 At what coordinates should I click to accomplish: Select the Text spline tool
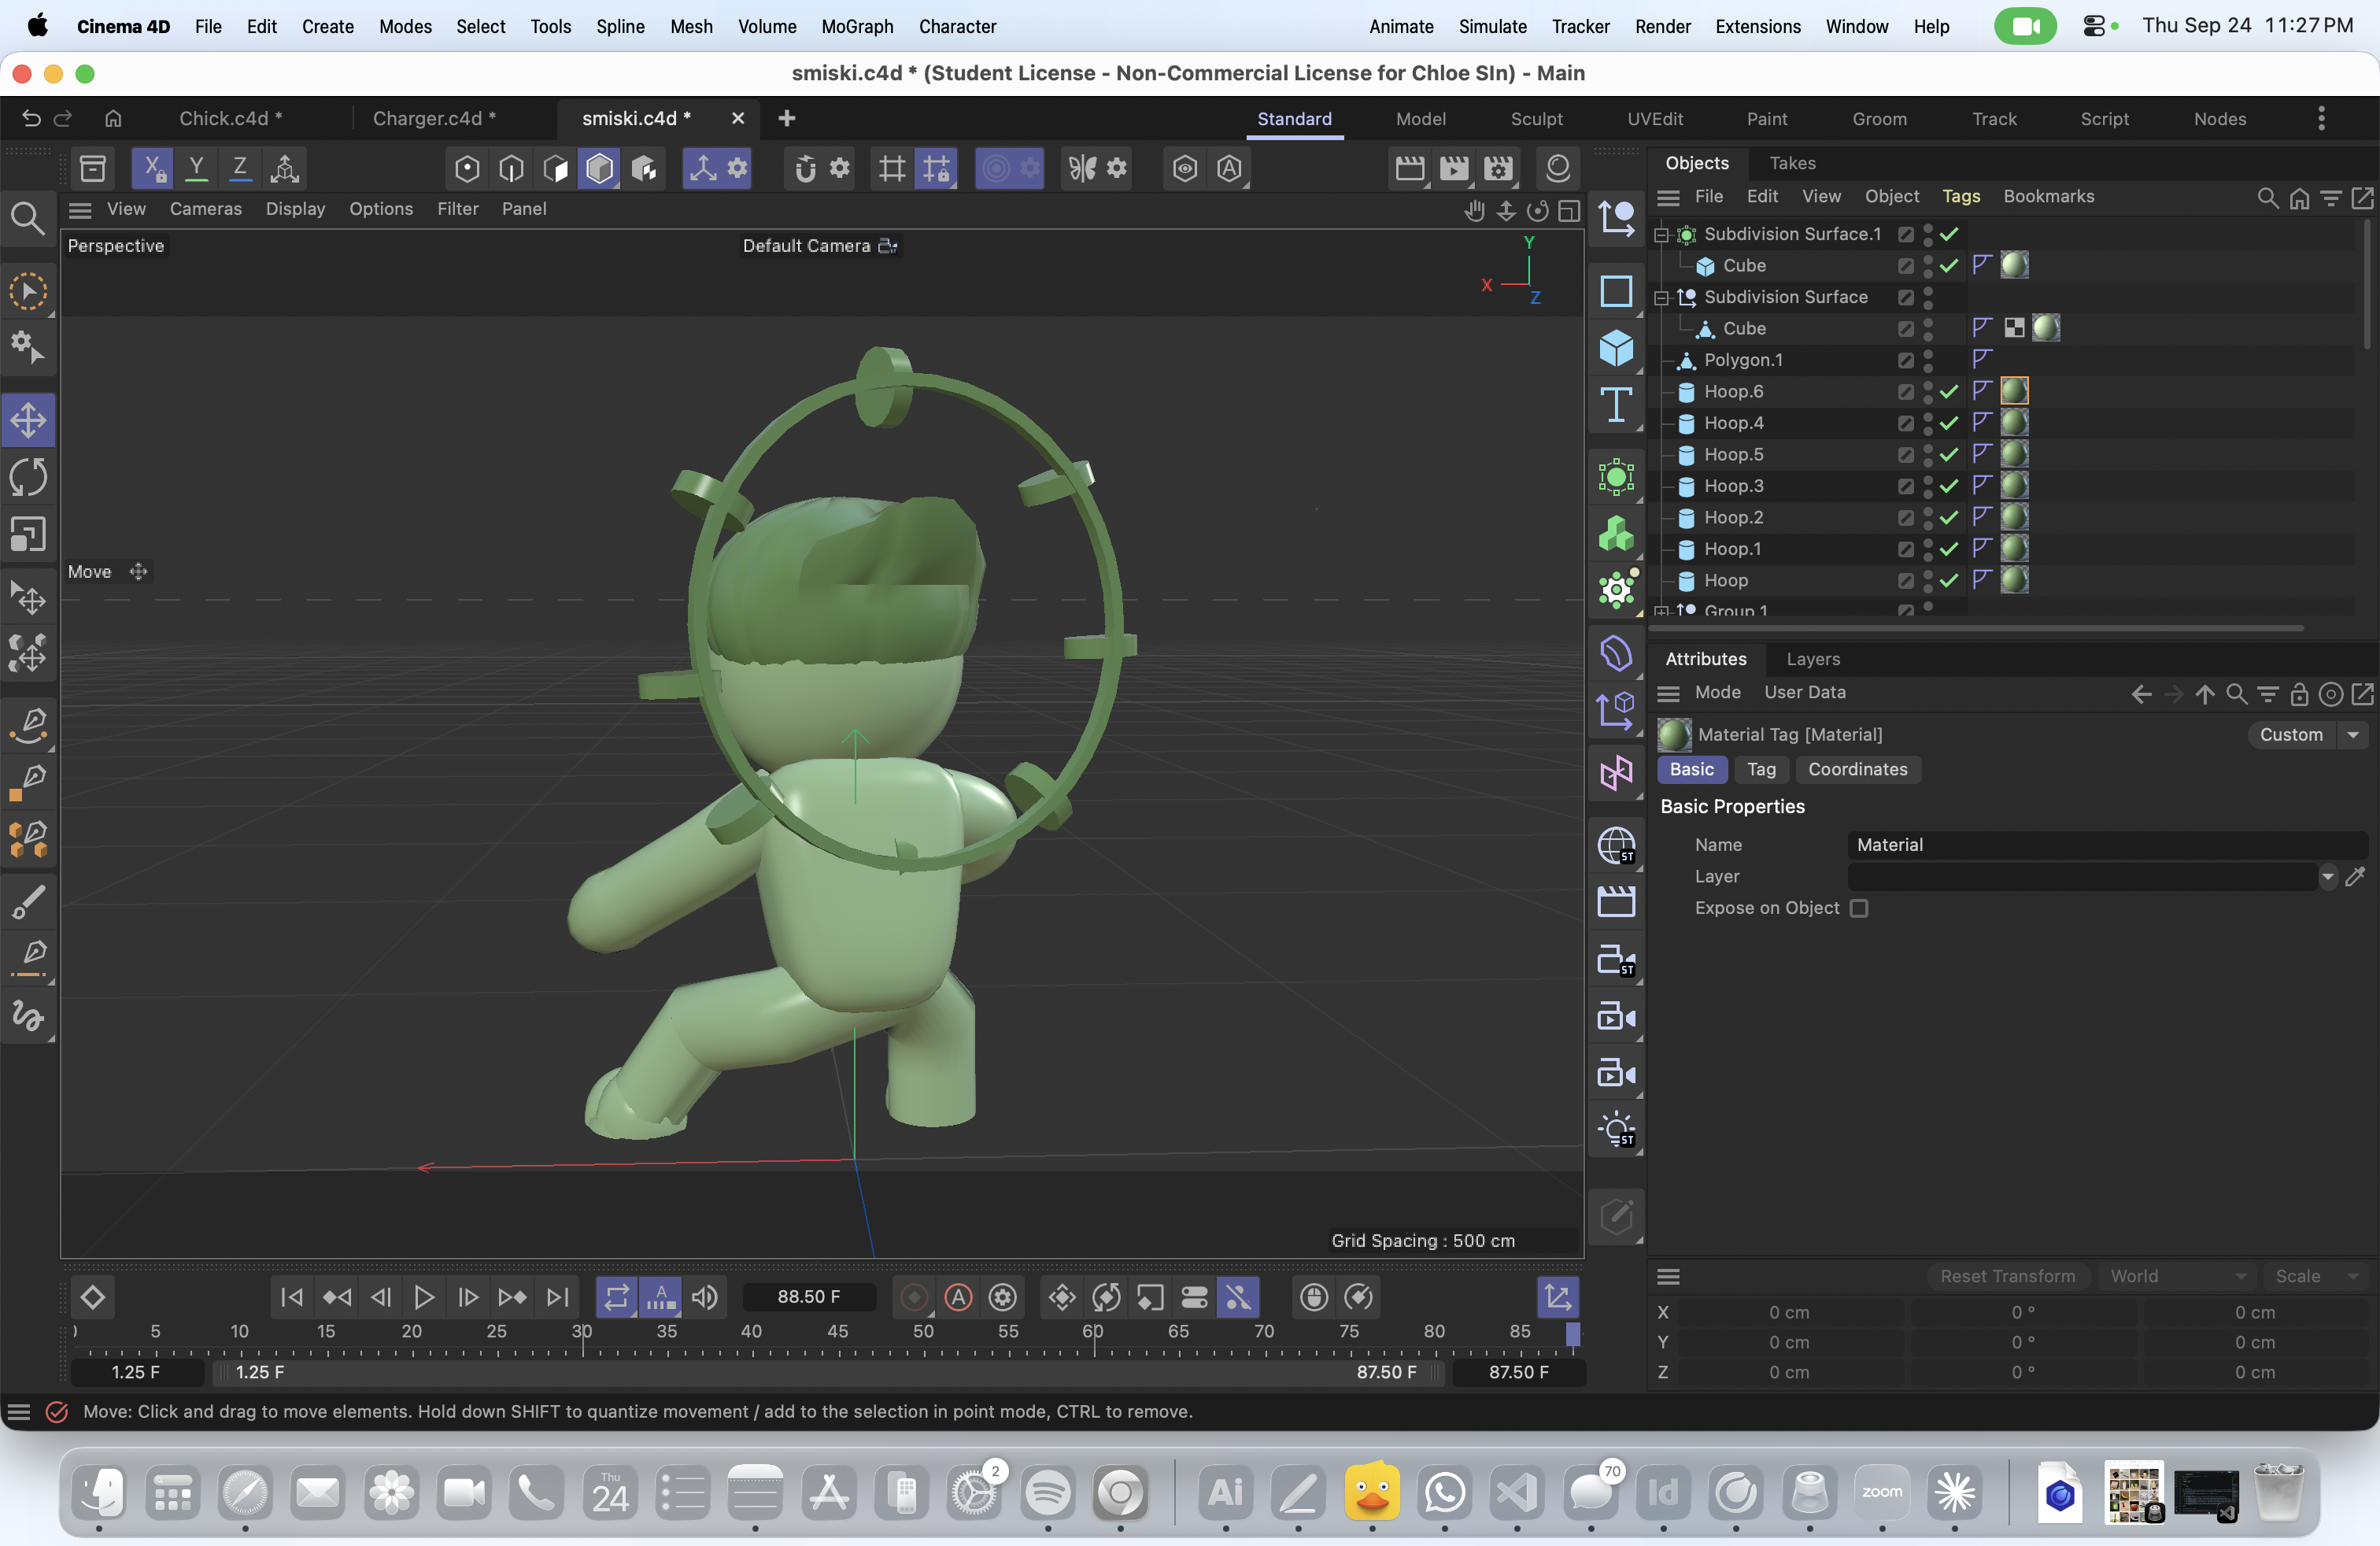click(x=1616, y=405)
